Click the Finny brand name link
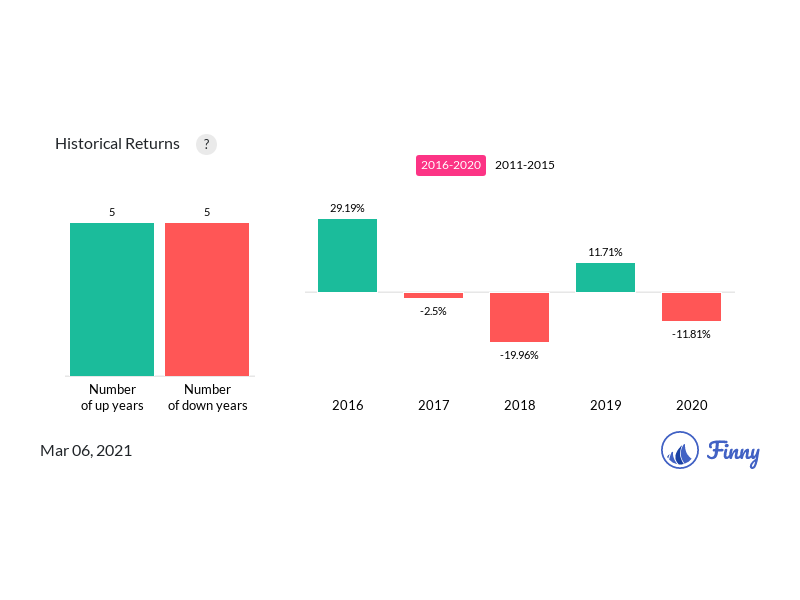This screenshot has width=800, height=600. pos(733,452)
